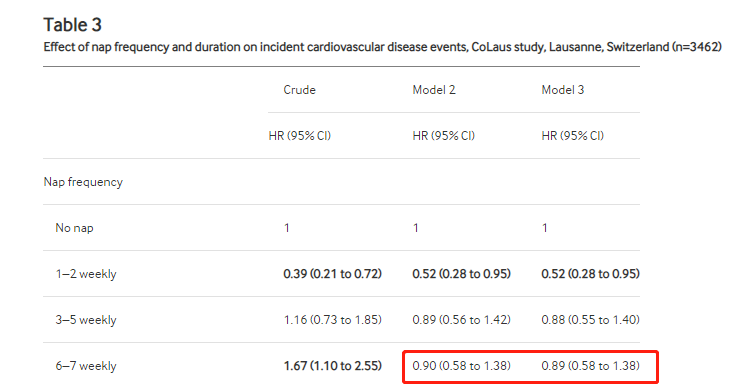This screenshot has height=388, width=741.
Task: Select the HR (95% CI) label under Model 2
Action: point(443,136)
